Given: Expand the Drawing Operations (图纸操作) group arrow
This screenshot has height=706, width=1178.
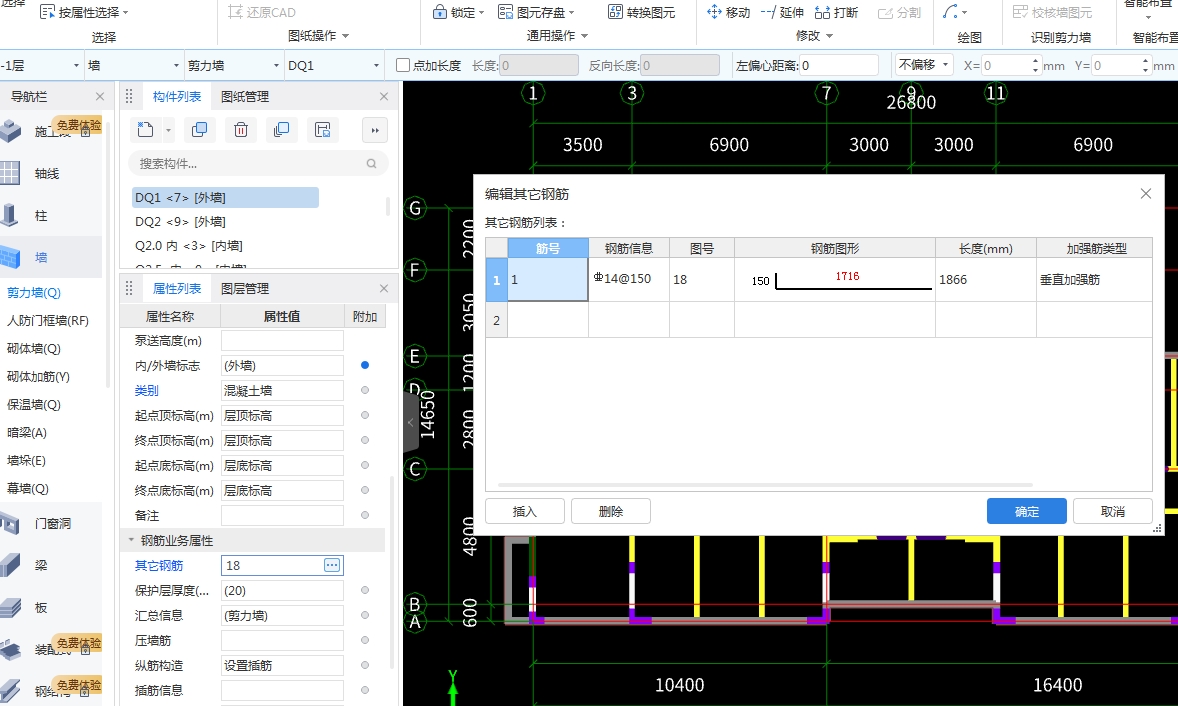Looking at the screenshot, I should [x=346, y=35].
